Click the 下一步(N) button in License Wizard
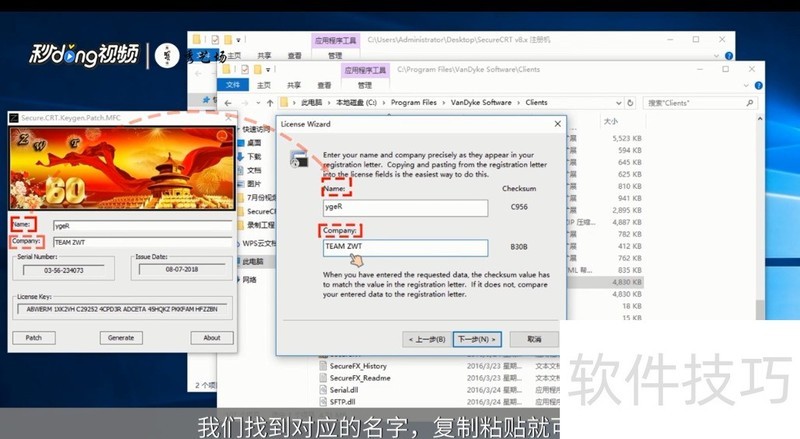Screen dimensions: 800x439 pos(475,339)
